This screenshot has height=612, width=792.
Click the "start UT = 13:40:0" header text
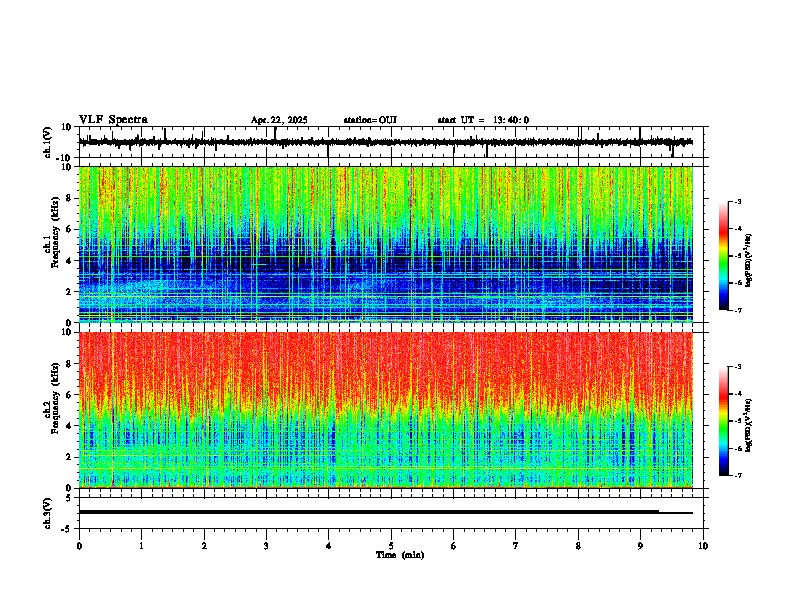point(483,120)
